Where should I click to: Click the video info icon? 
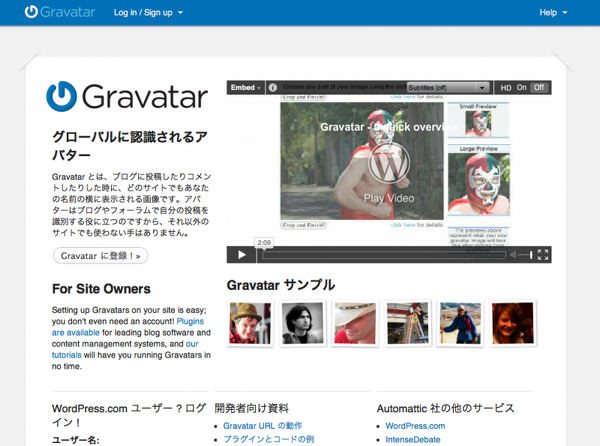[272, 88]
